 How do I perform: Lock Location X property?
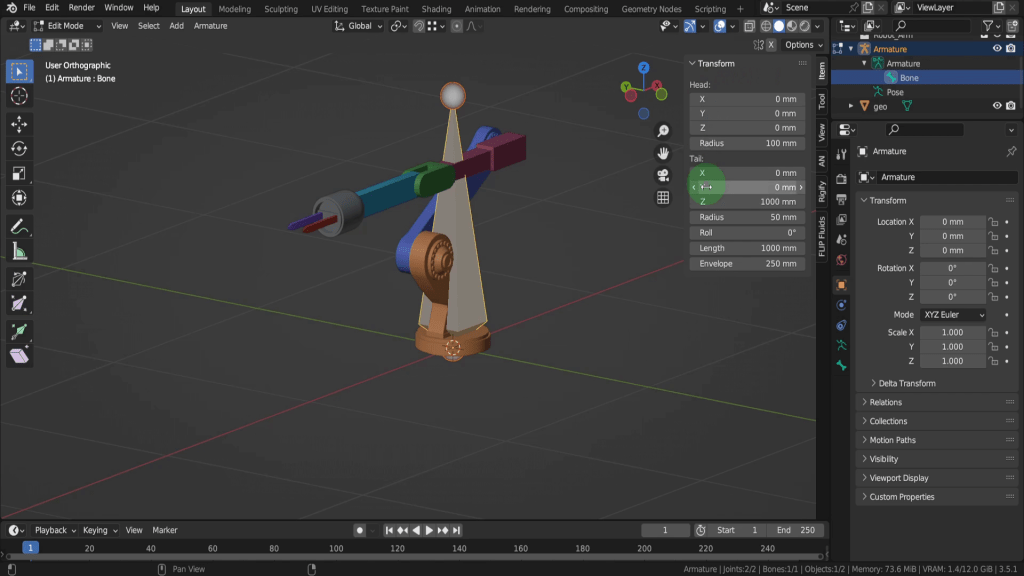993,222
